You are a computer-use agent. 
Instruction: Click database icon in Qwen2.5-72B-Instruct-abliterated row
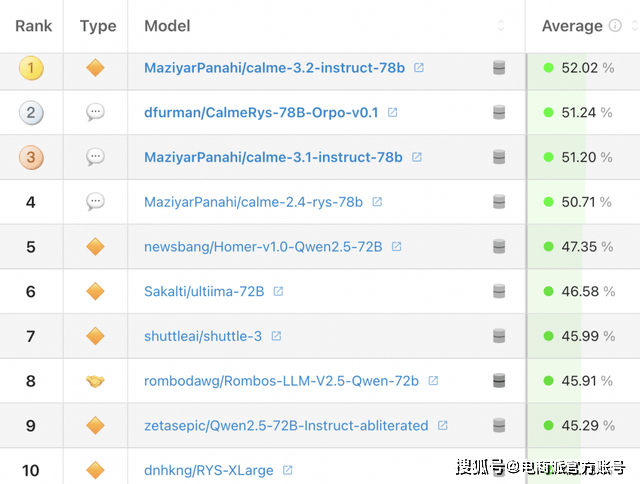tap(499, 426)
